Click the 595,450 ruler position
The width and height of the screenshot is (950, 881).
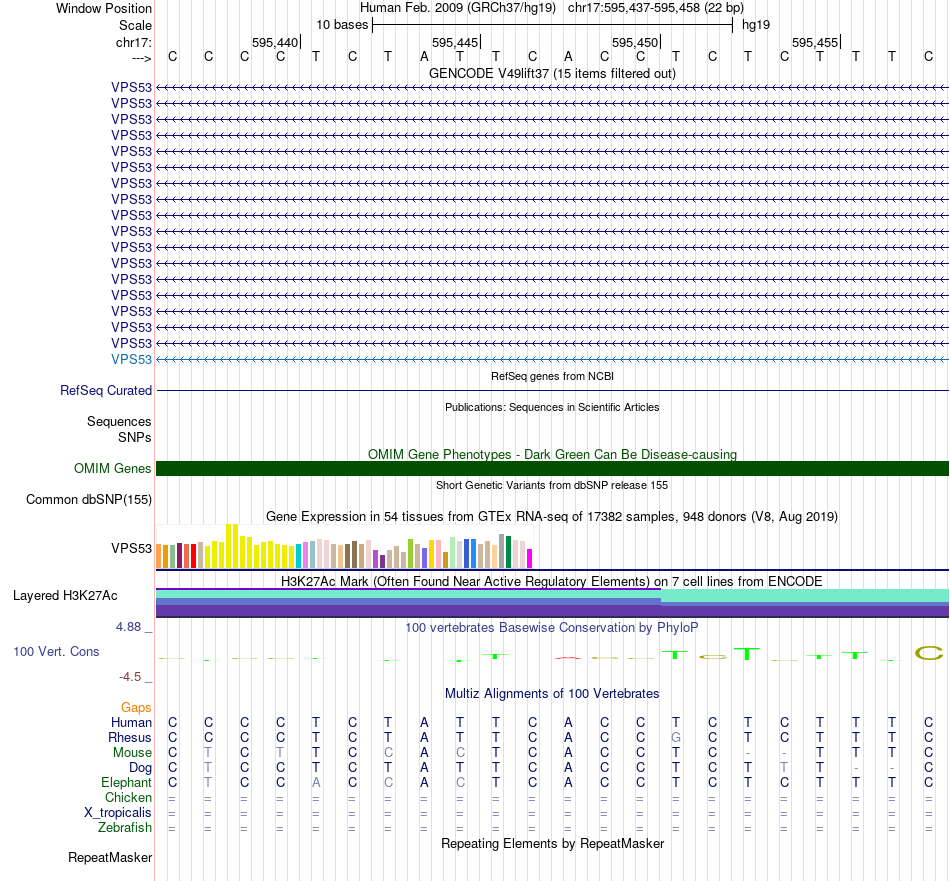[x=635, y=42]
